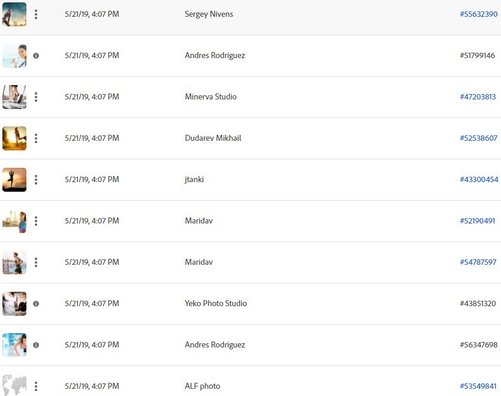Select the yoga silhouette thumbnail by jtanki
Viewport: 501px width, 396px height.
click(x=14, y=180)
